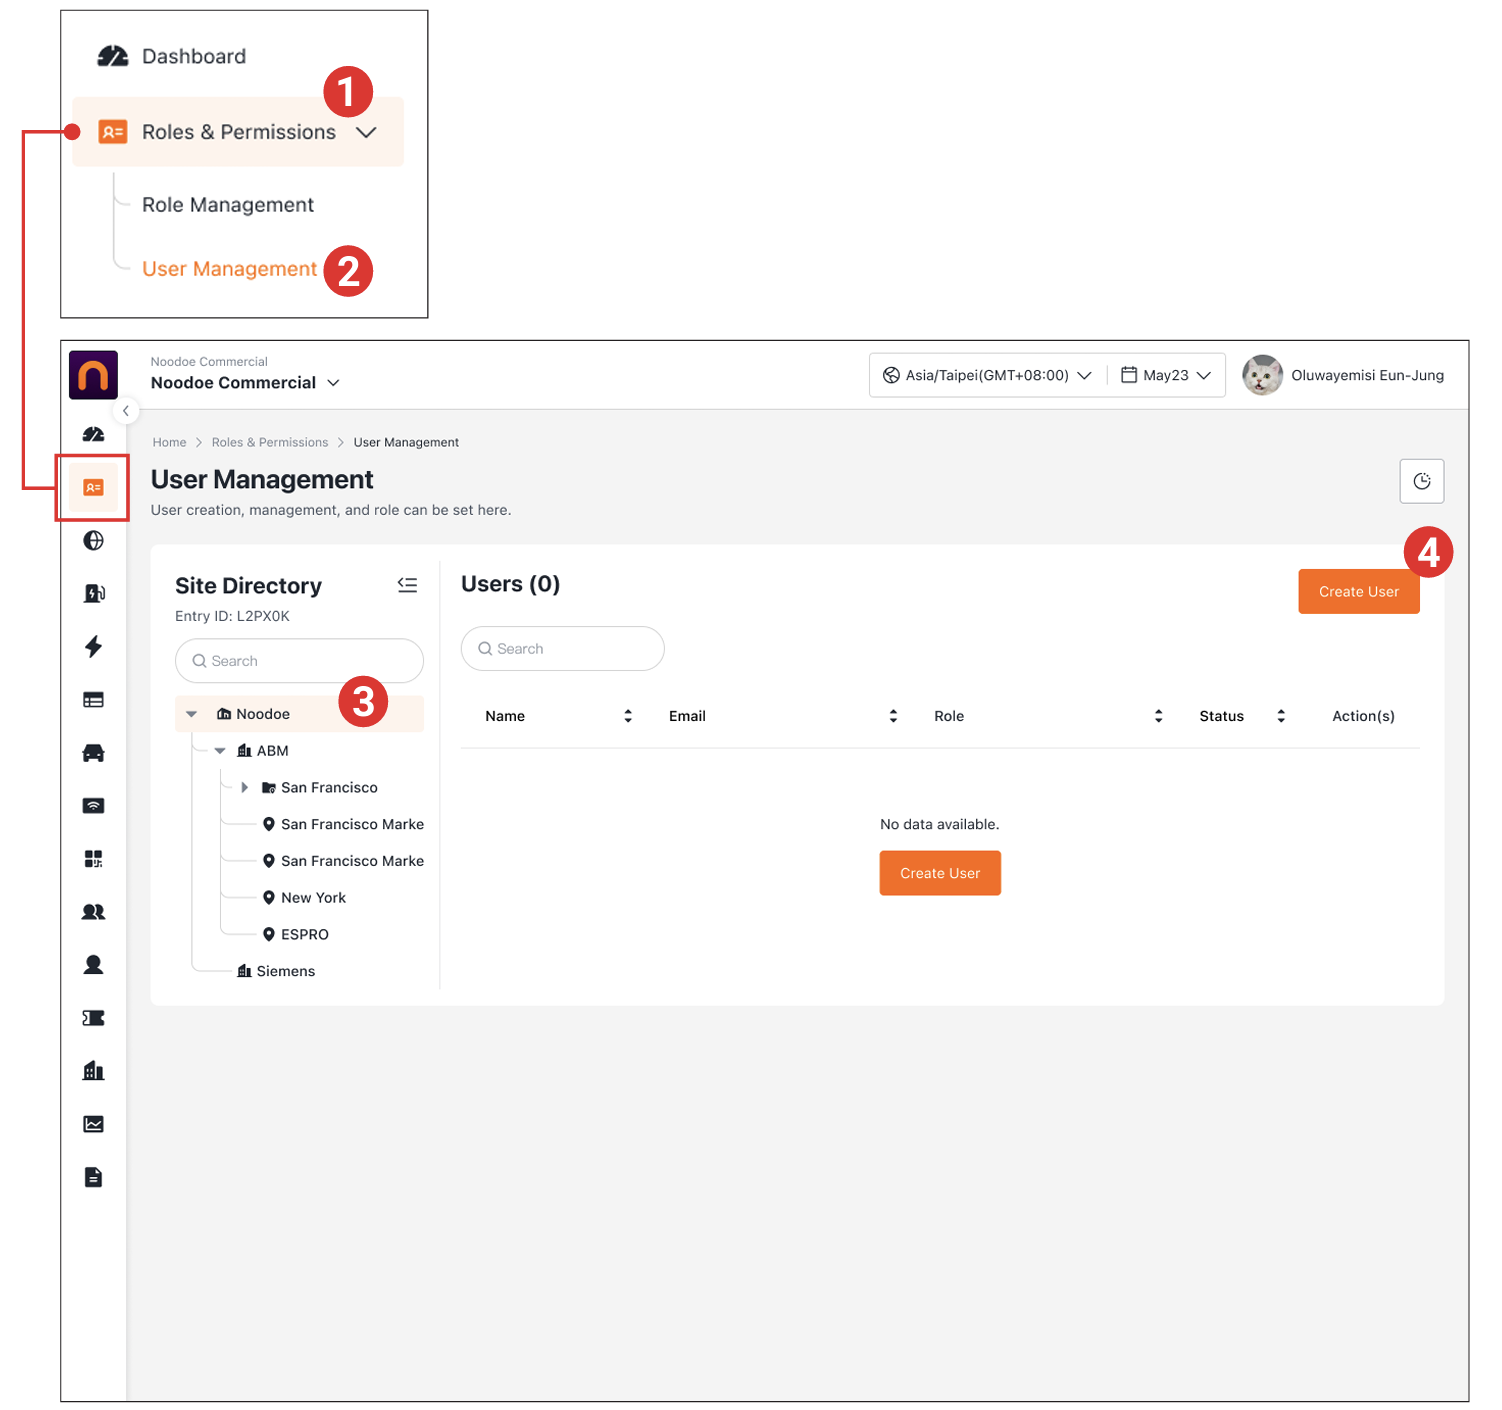Open the Asia/Taipei timezone dropdown
The image size is (1502, 1410).
pos(987,376)
